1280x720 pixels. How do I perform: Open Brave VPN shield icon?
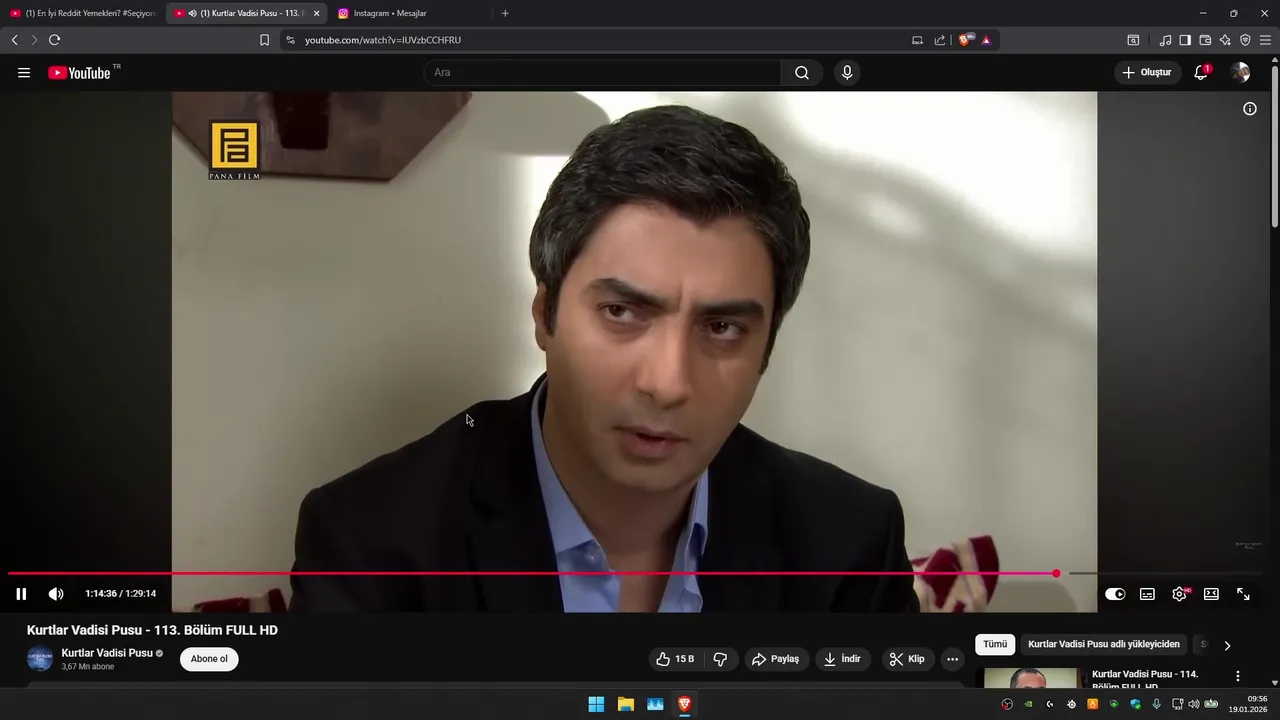point(1245,40)
